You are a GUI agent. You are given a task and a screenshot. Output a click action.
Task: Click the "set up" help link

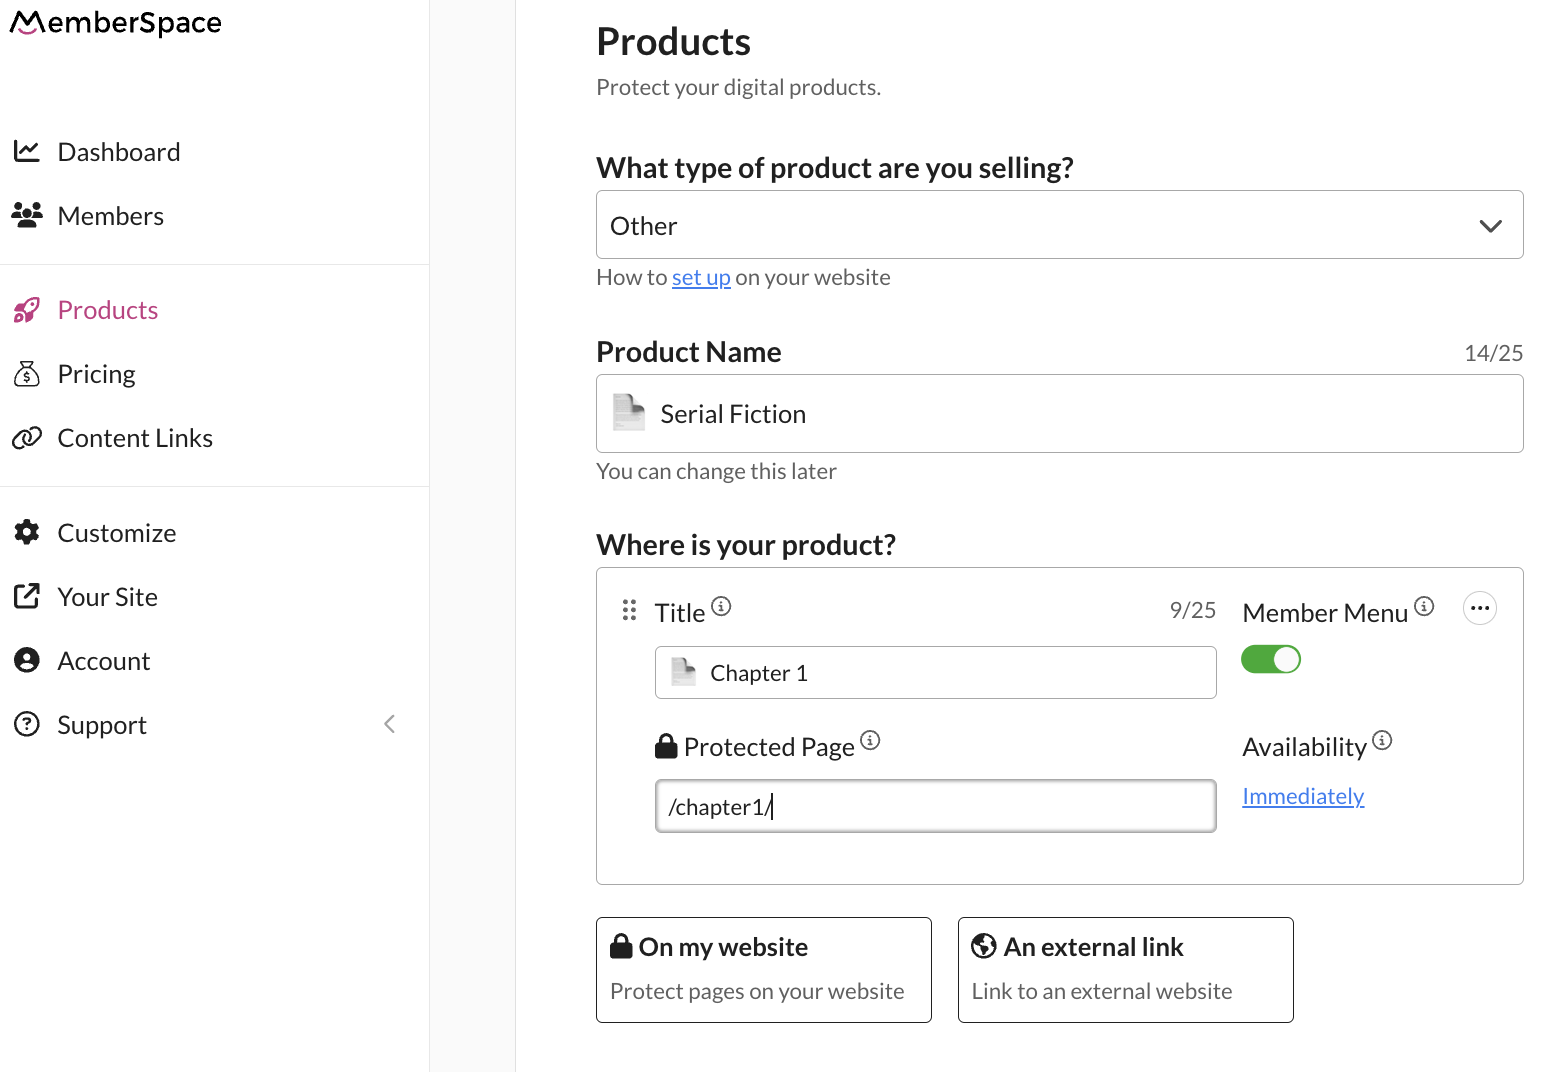700,277
